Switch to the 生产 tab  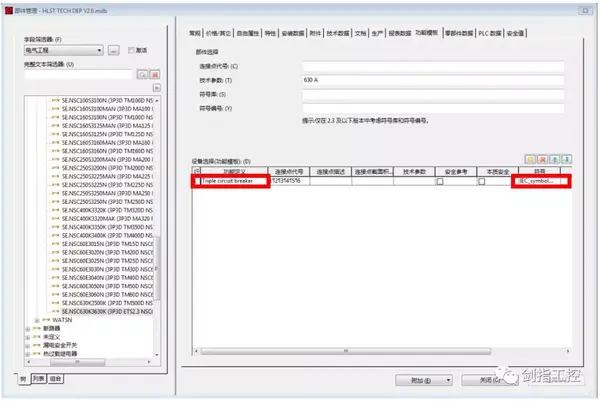377,33
